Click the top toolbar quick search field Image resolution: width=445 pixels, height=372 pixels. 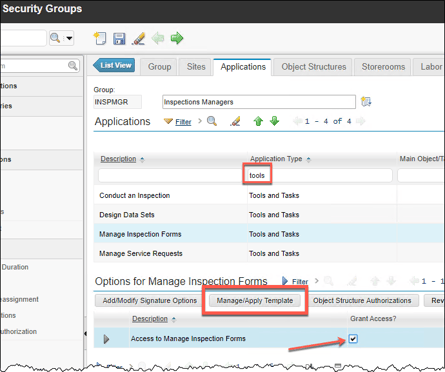(x=23, y=38)
